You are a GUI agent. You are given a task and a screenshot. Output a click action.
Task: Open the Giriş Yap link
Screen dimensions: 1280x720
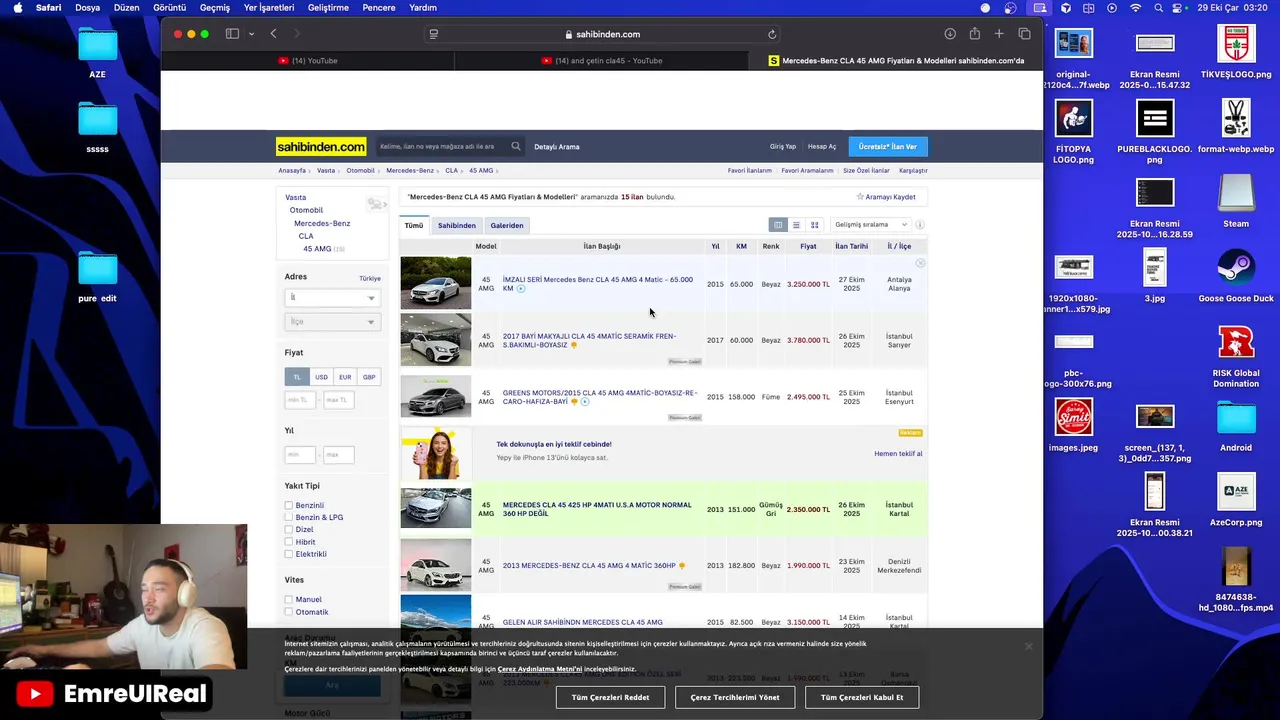coord(783,147)
